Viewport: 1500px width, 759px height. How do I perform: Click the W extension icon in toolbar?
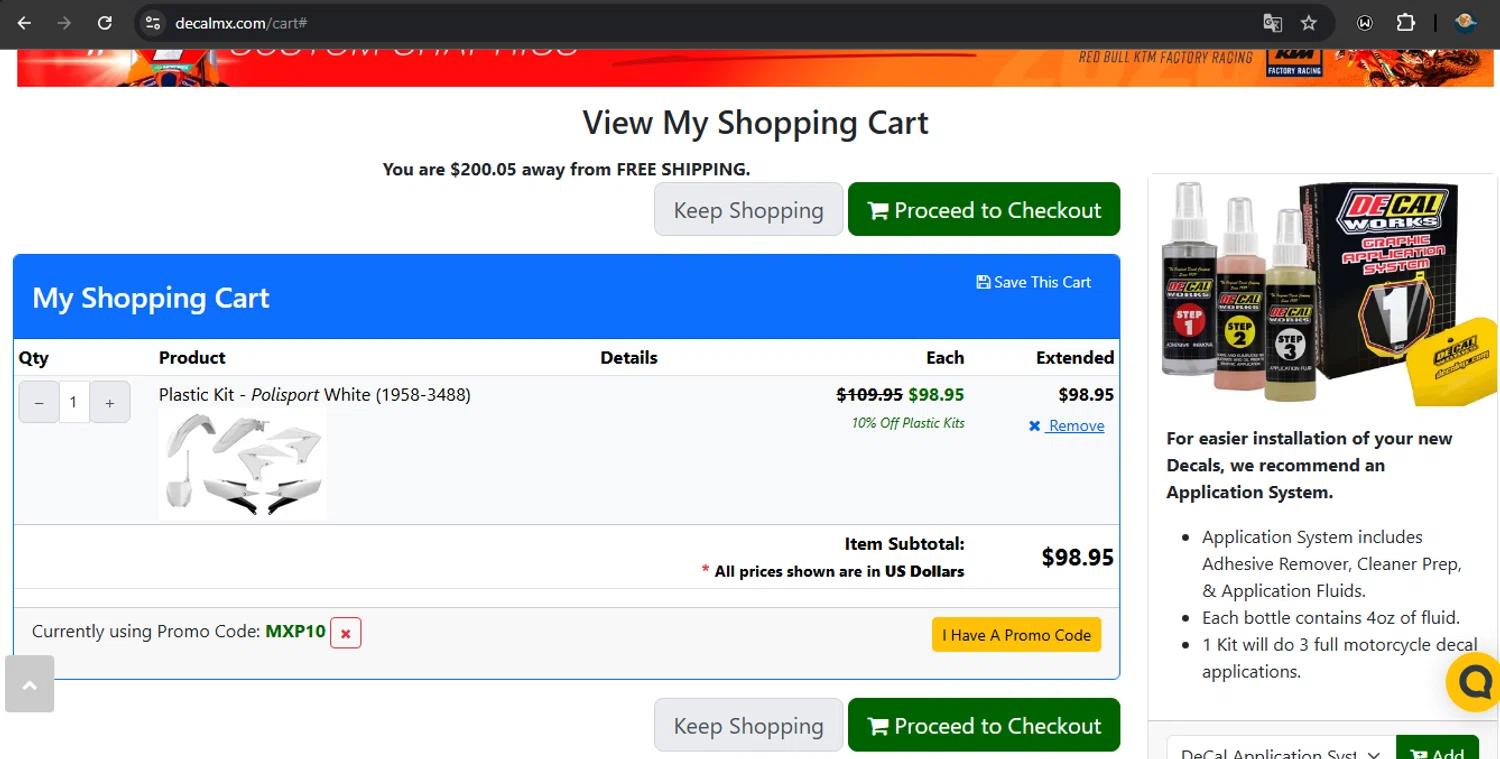[x=1365, y=23]
